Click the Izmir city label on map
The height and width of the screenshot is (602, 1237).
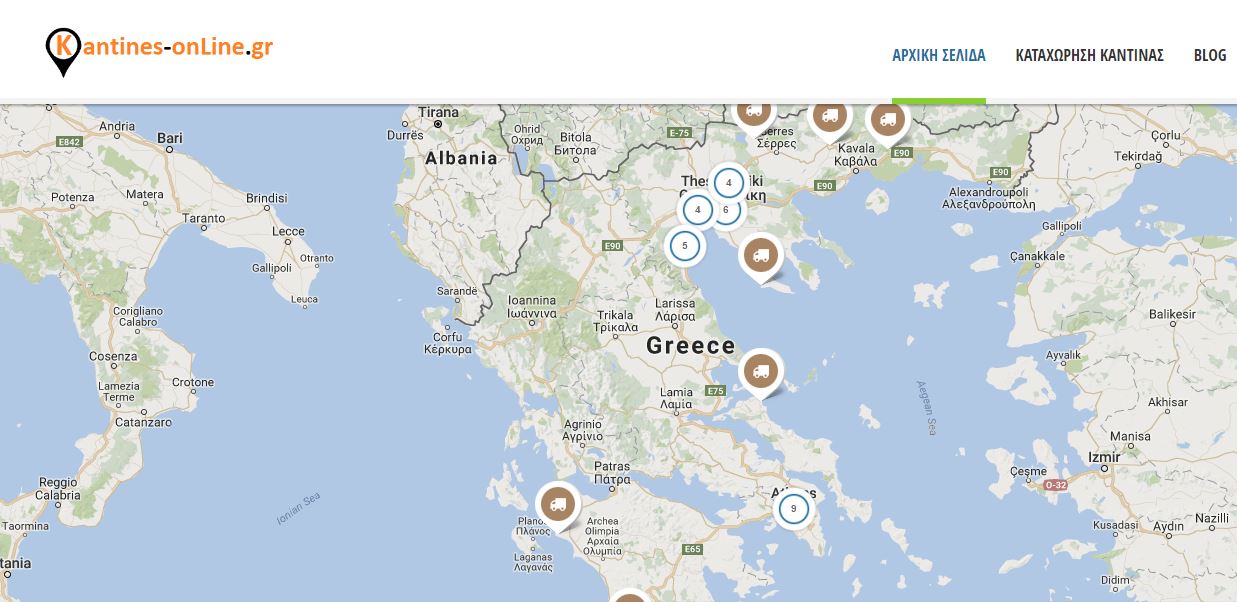click(x=1105, y=457)
